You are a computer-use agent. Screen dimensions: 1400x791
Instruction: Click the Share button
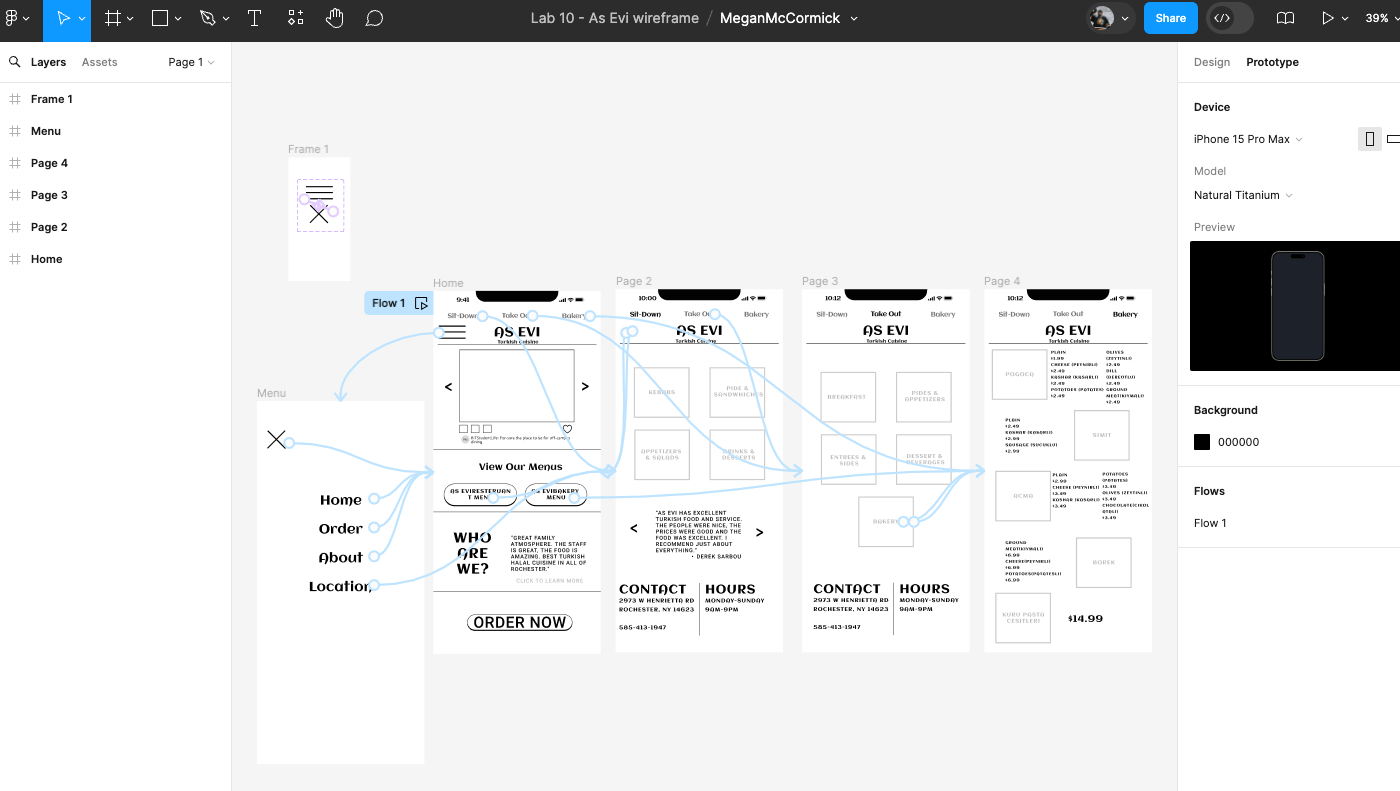(x=1170, y=18)
